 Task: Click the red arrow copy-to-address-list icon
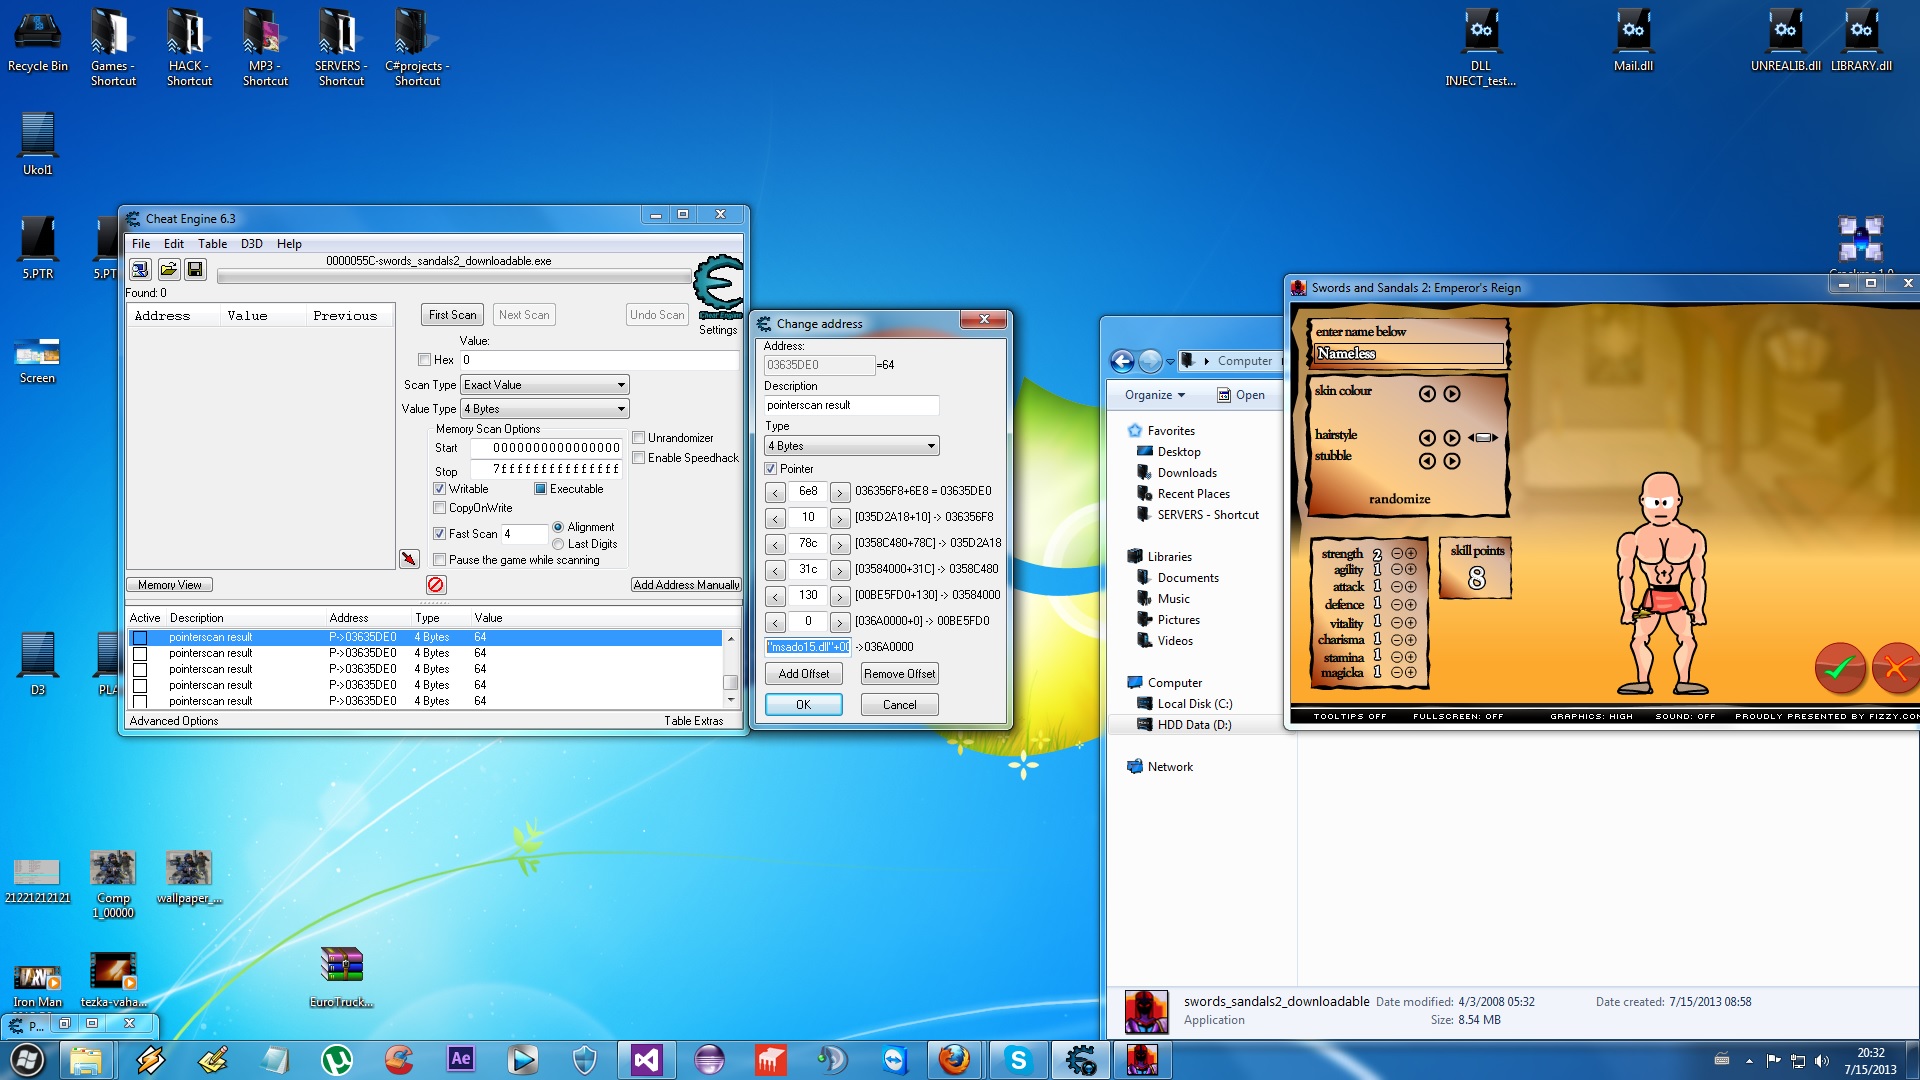point(409,559)
